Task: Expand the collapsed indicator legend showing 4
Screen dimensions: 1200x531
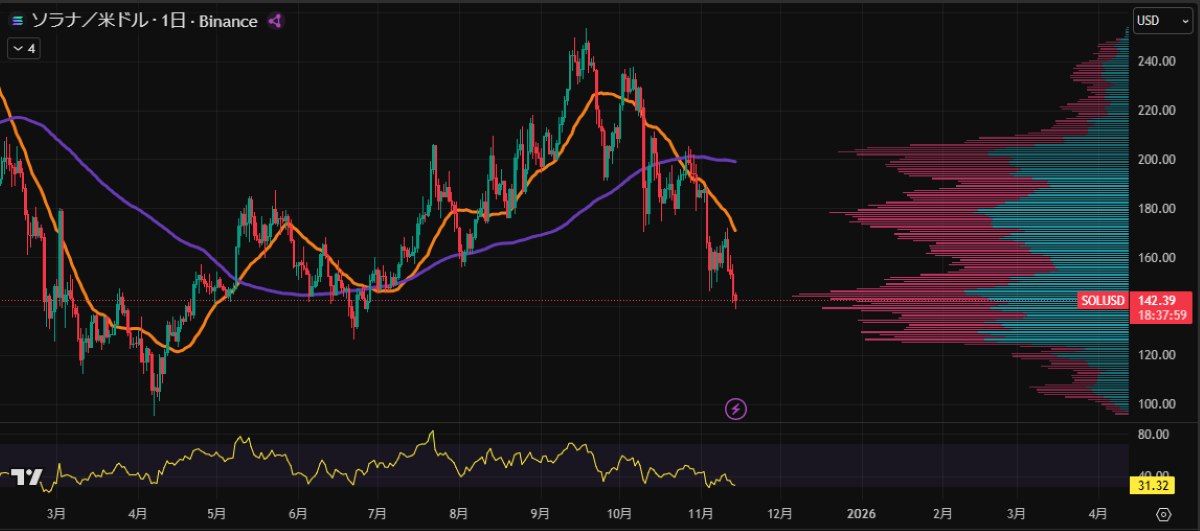Action: 24,47
